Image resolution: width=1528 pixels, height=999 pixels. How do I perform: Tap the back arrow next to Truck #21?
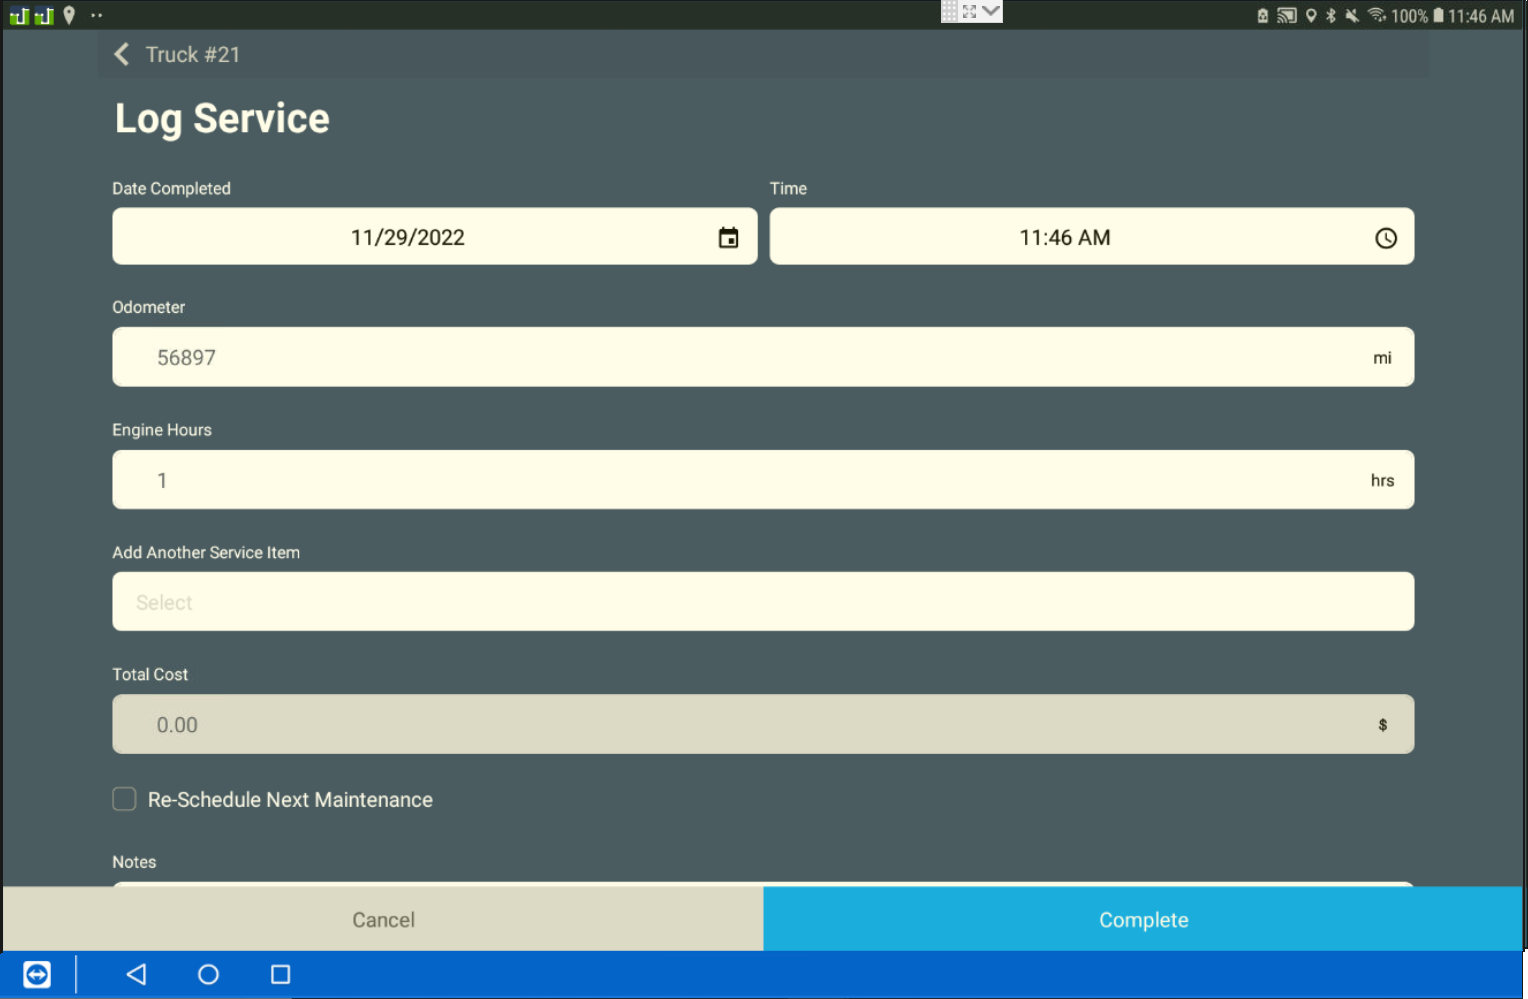pyautogui.click(x=120, y=54)
